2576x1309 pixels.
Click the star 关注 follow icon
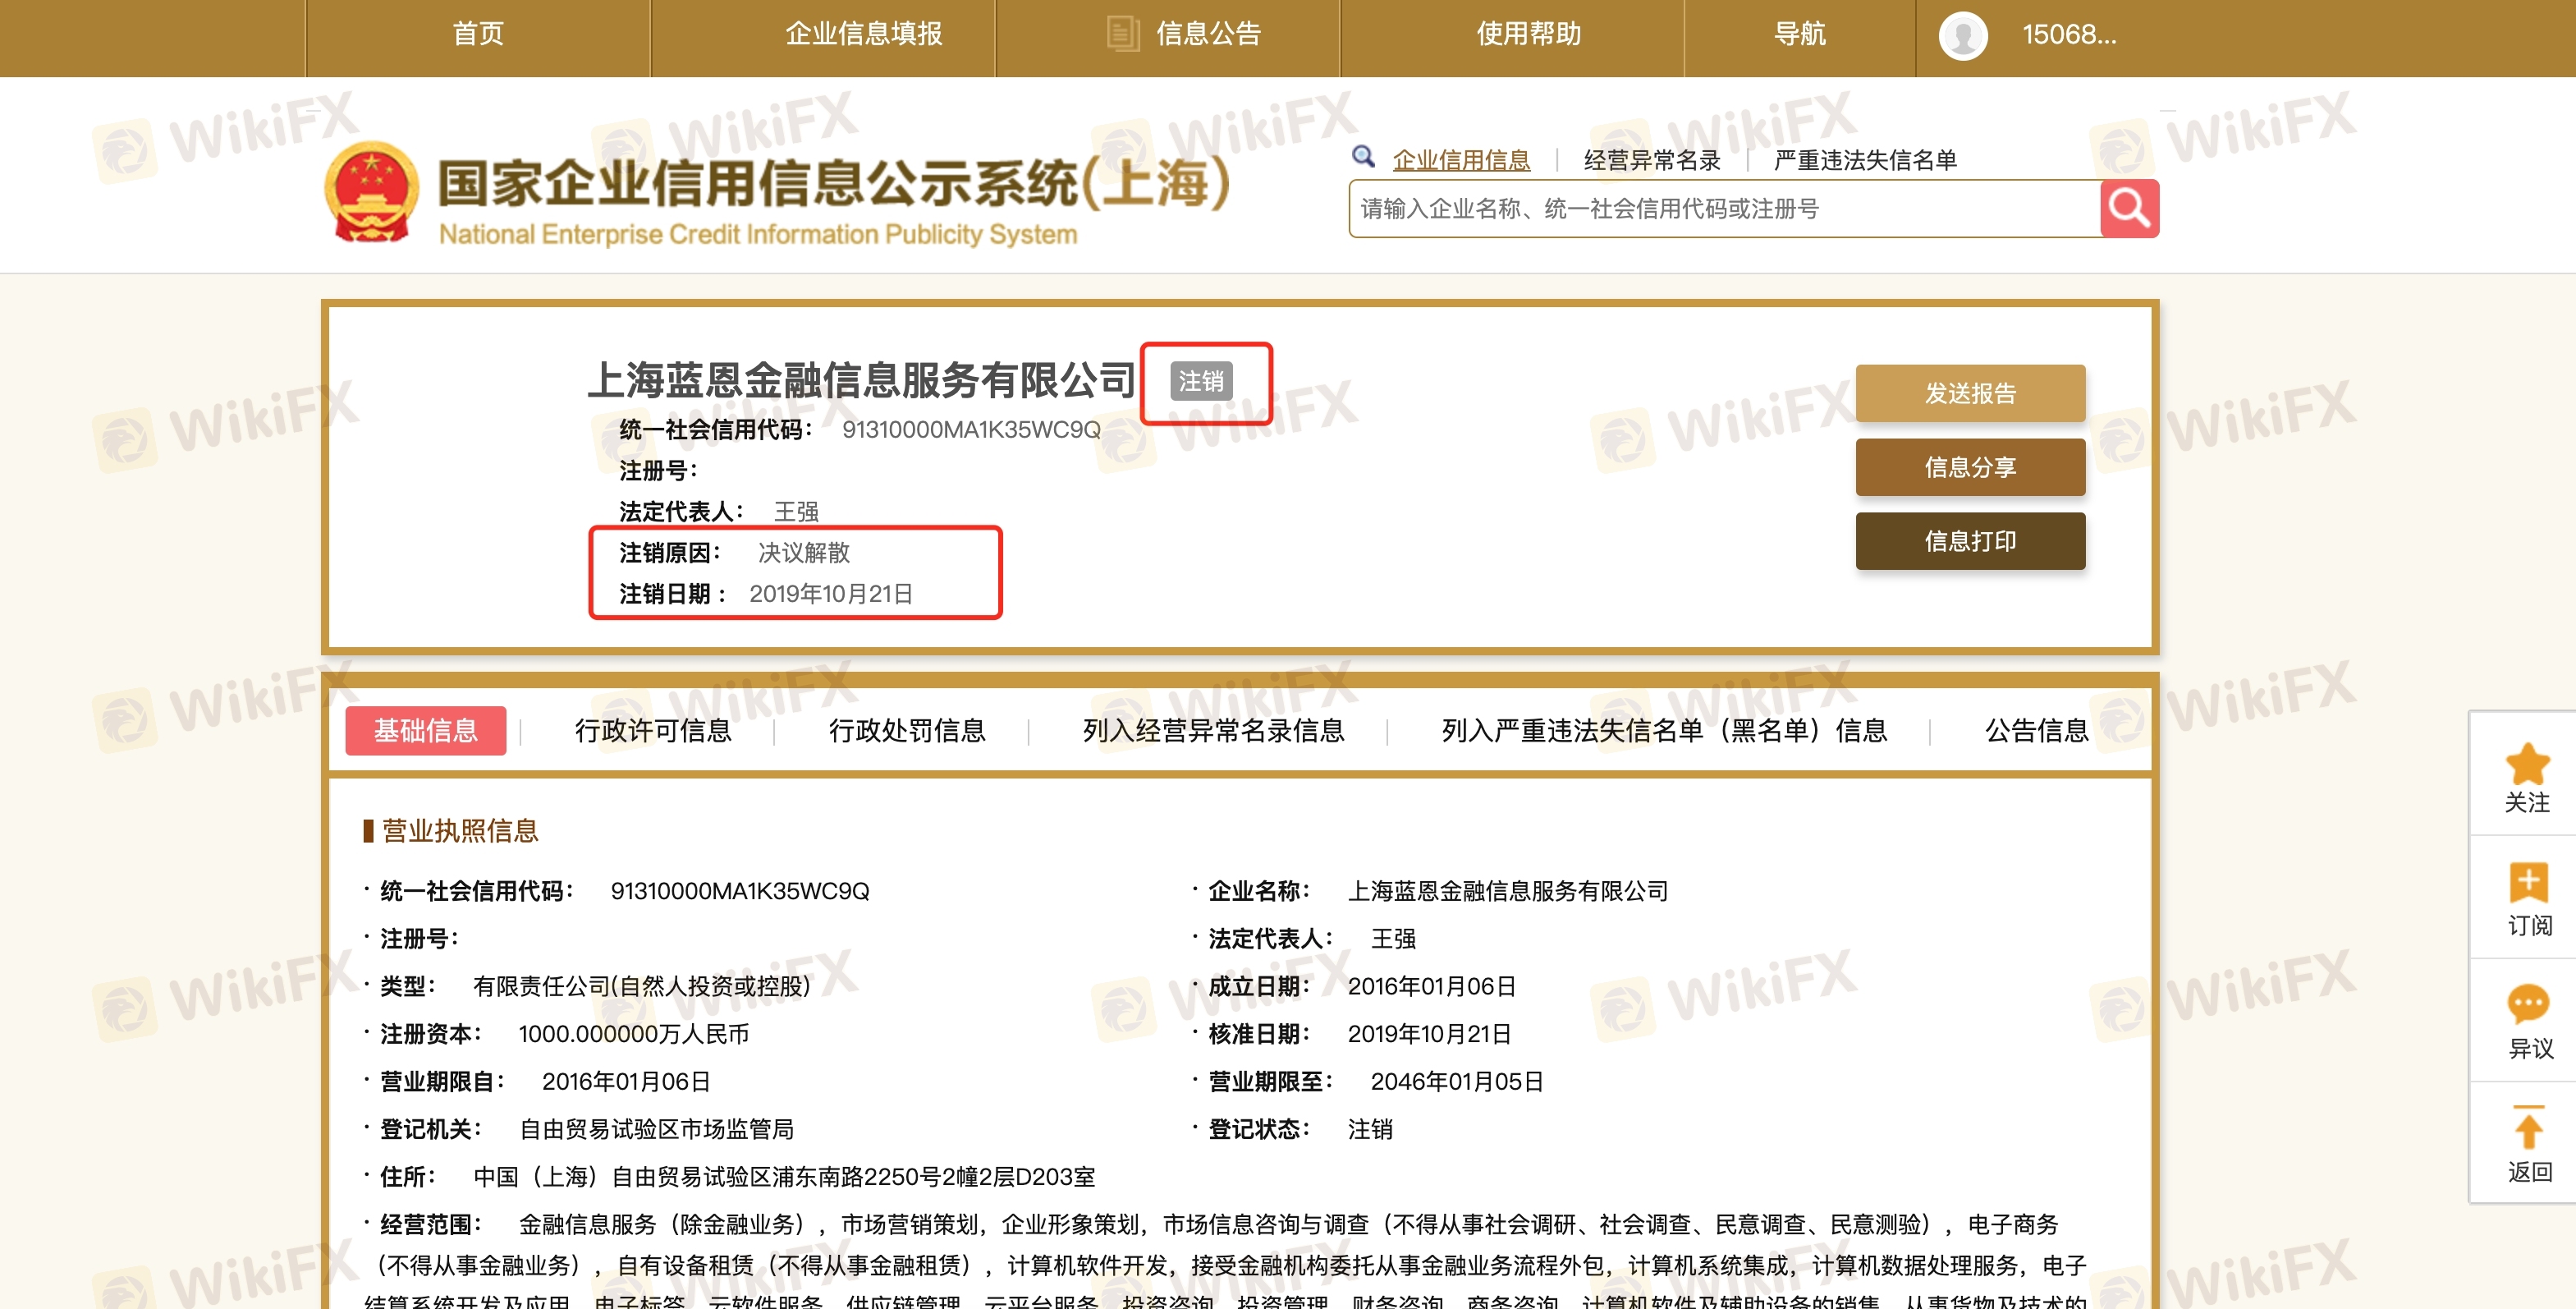pyautogui.click(x=2527, y=764)
